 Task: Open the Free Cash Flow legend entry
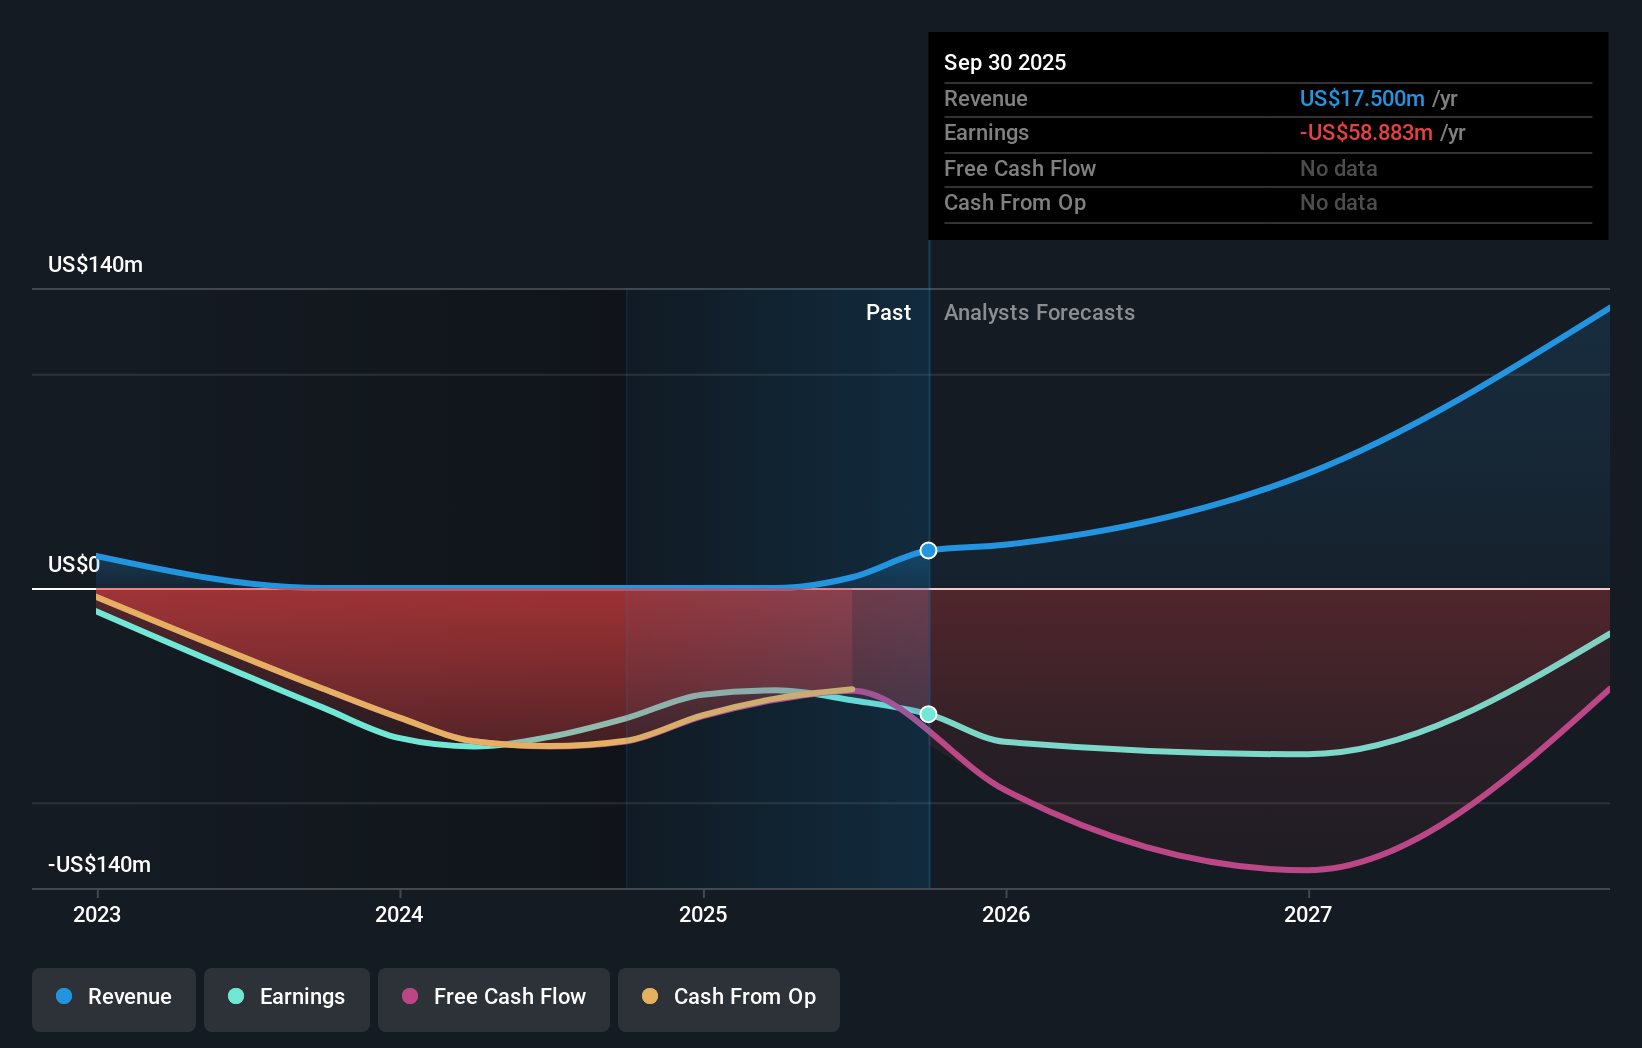[494, 997]
